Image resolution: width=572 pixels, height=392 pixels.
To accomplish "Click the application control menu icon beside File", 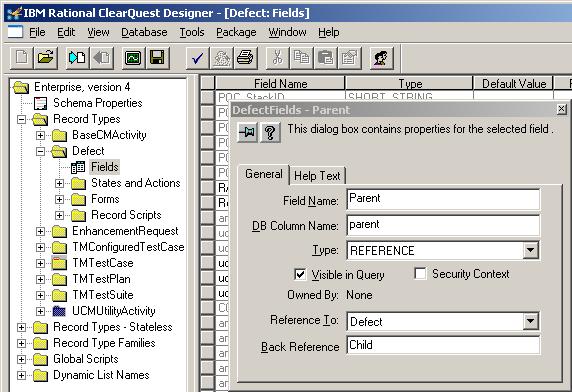I will (15, 32).
